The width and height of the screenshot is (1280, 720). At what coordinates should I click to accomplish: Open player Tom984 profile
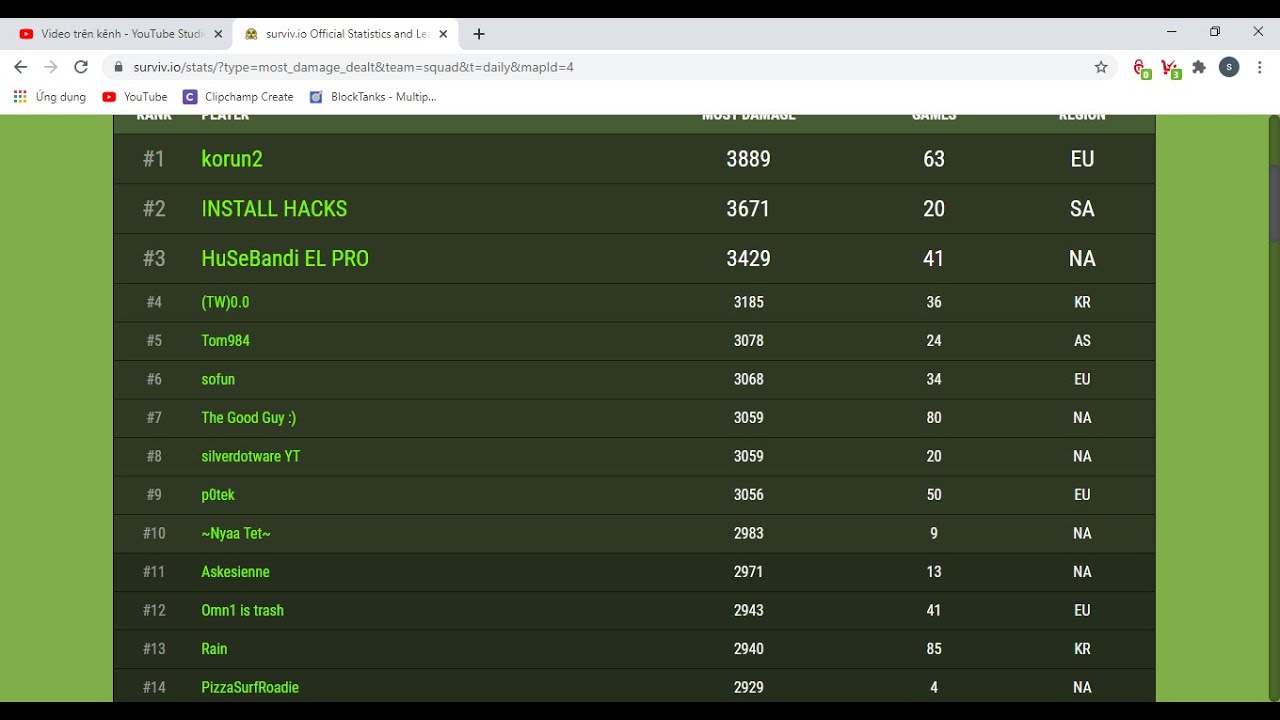click(225, 341)
